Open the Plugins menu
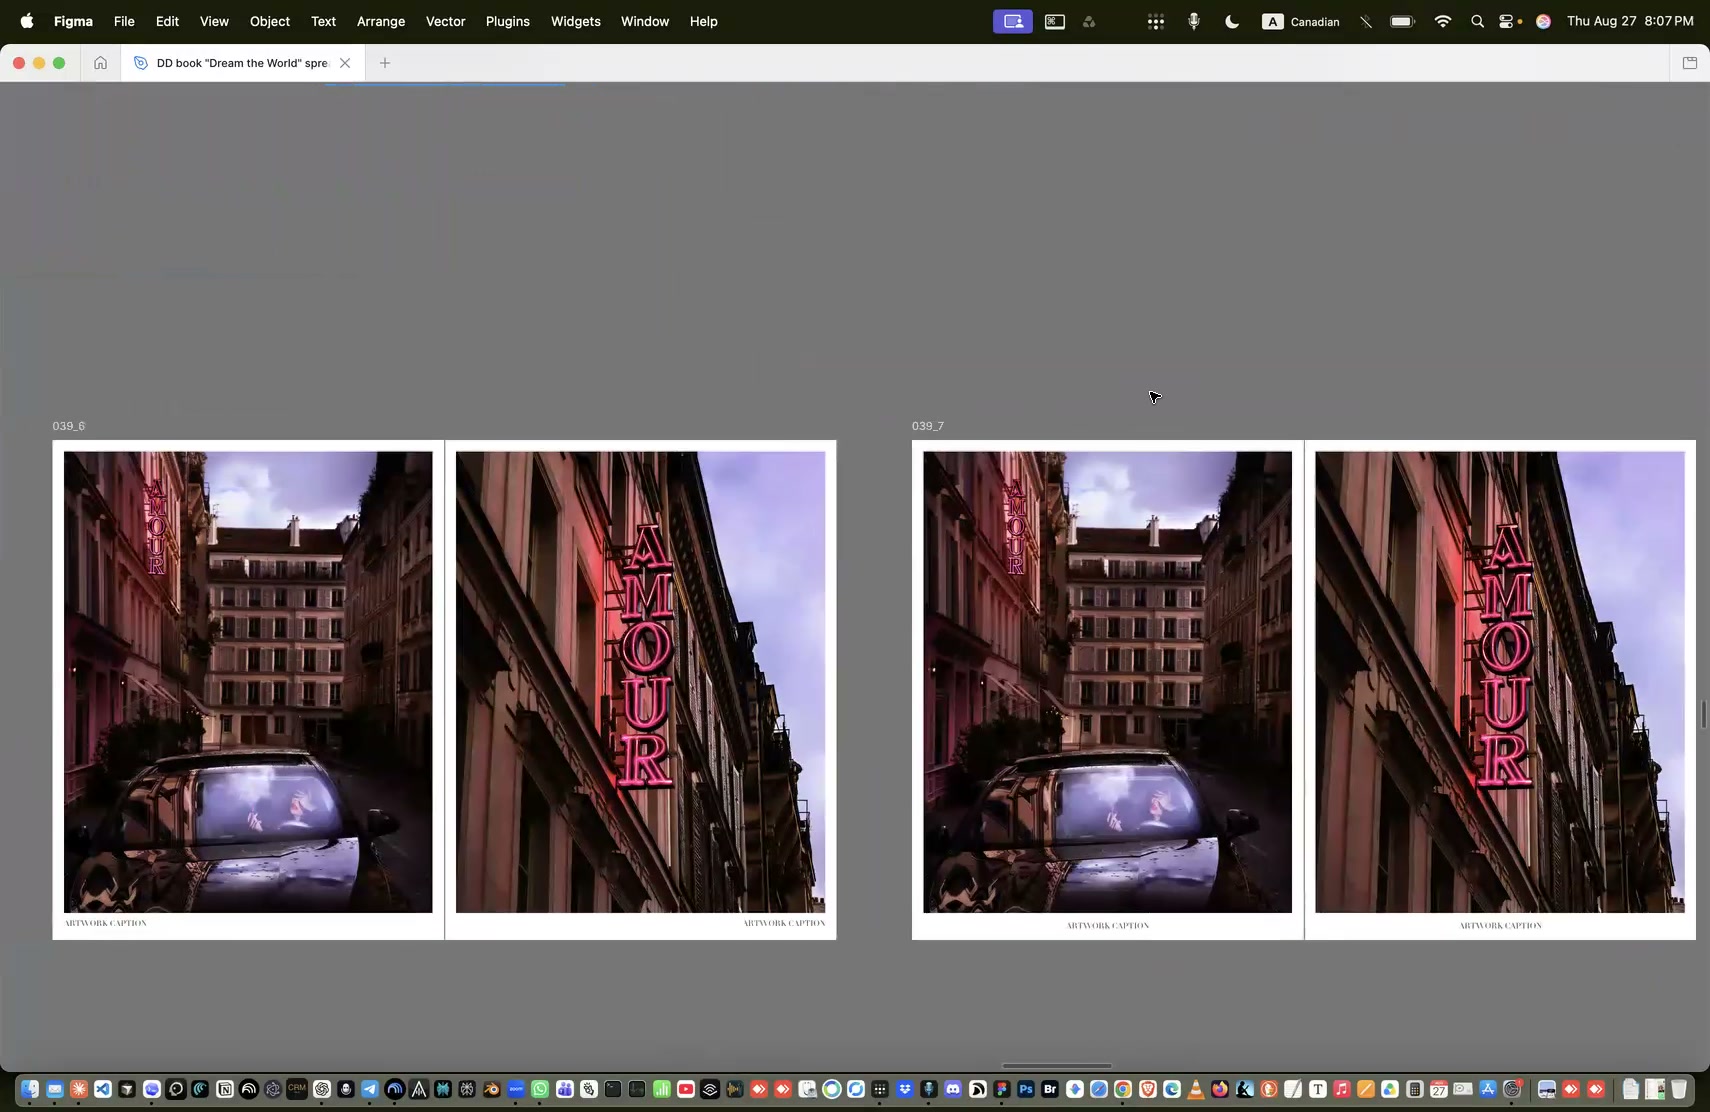This screenshot has width=1710, height=1112. coord(508,21)
